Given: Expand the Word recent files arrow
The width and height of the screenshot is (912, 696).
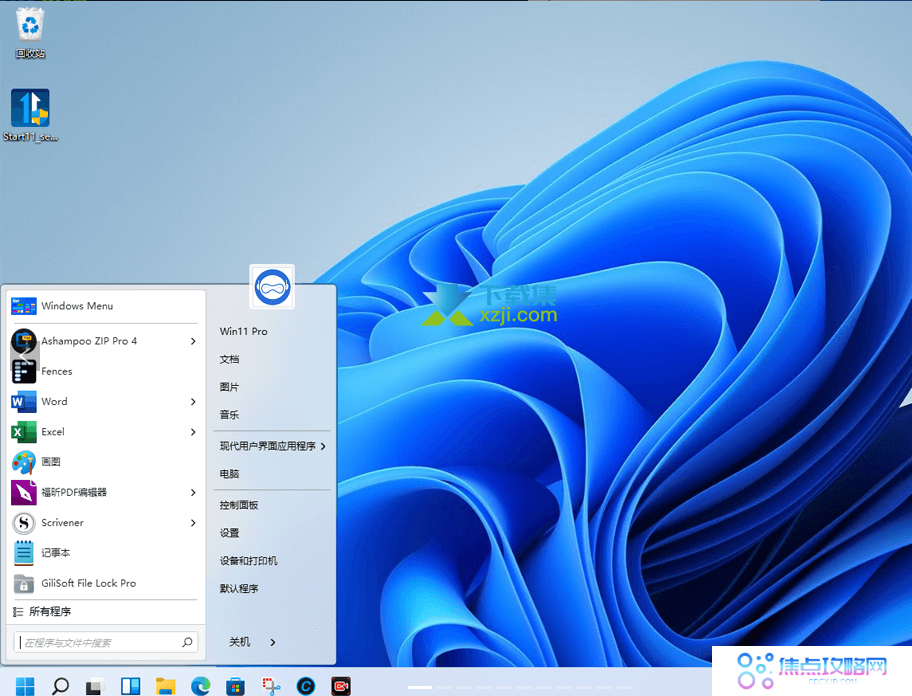Looking at the screenshot, I should [x=193, y=401].
